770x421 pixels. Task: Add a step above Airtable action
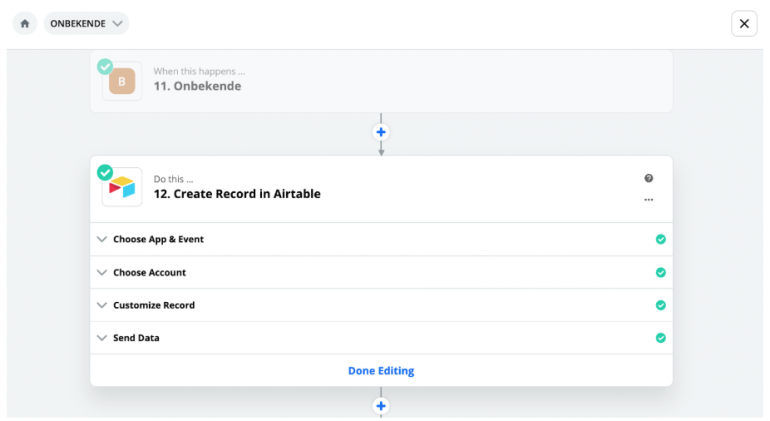coord(381,132)
